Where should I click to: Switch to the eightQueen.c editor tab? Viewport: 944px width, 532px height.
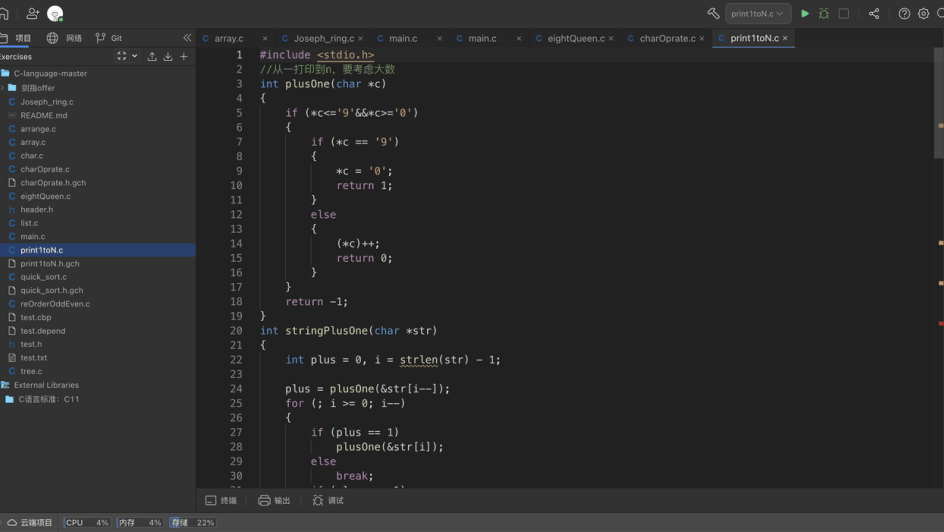[576, 38]
